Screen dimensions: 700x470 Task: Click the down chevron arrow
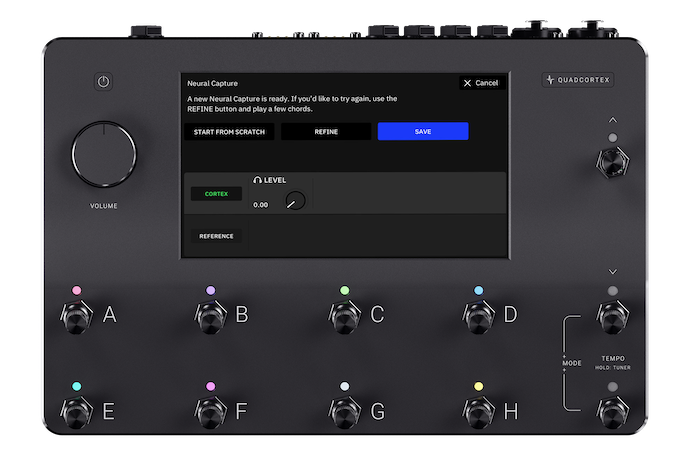tap(612, 272)
